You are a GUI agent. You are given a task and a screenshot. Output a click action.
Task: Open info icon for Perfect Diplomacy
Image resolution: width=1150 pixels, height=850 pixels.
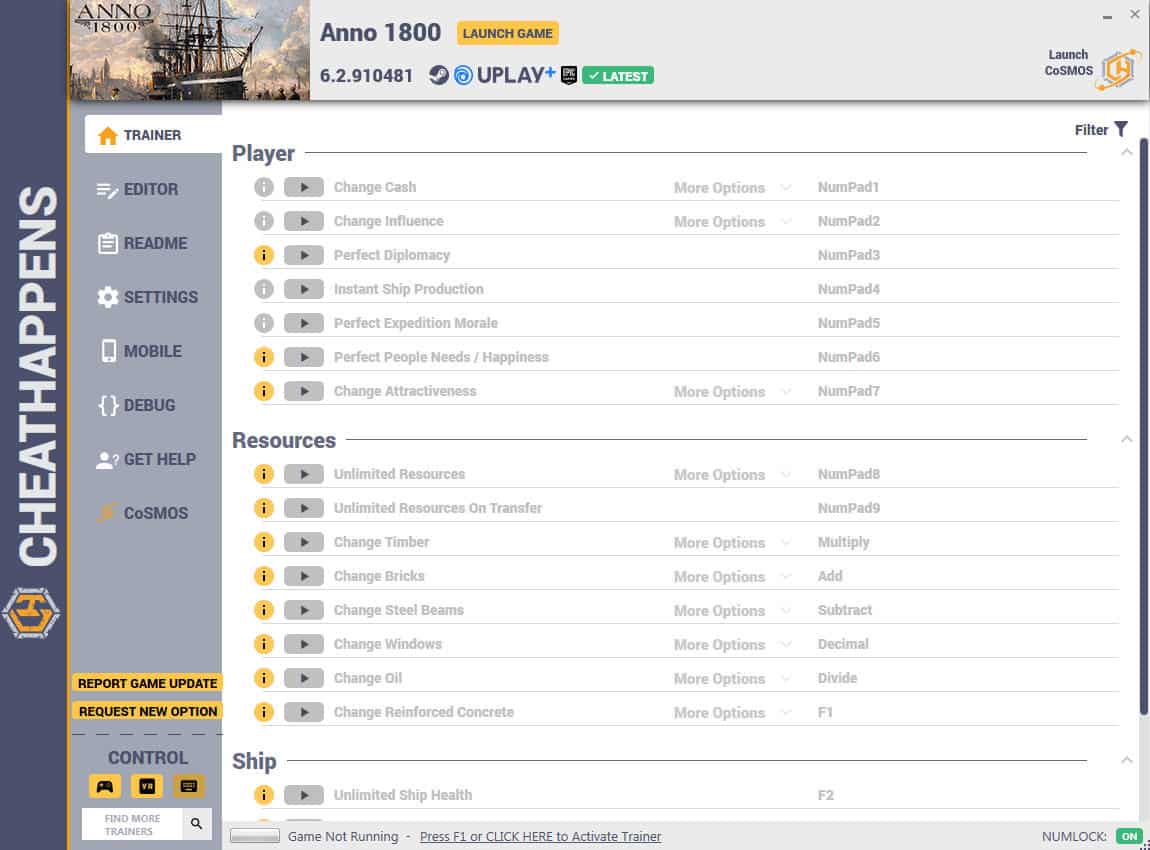point(264,255)
